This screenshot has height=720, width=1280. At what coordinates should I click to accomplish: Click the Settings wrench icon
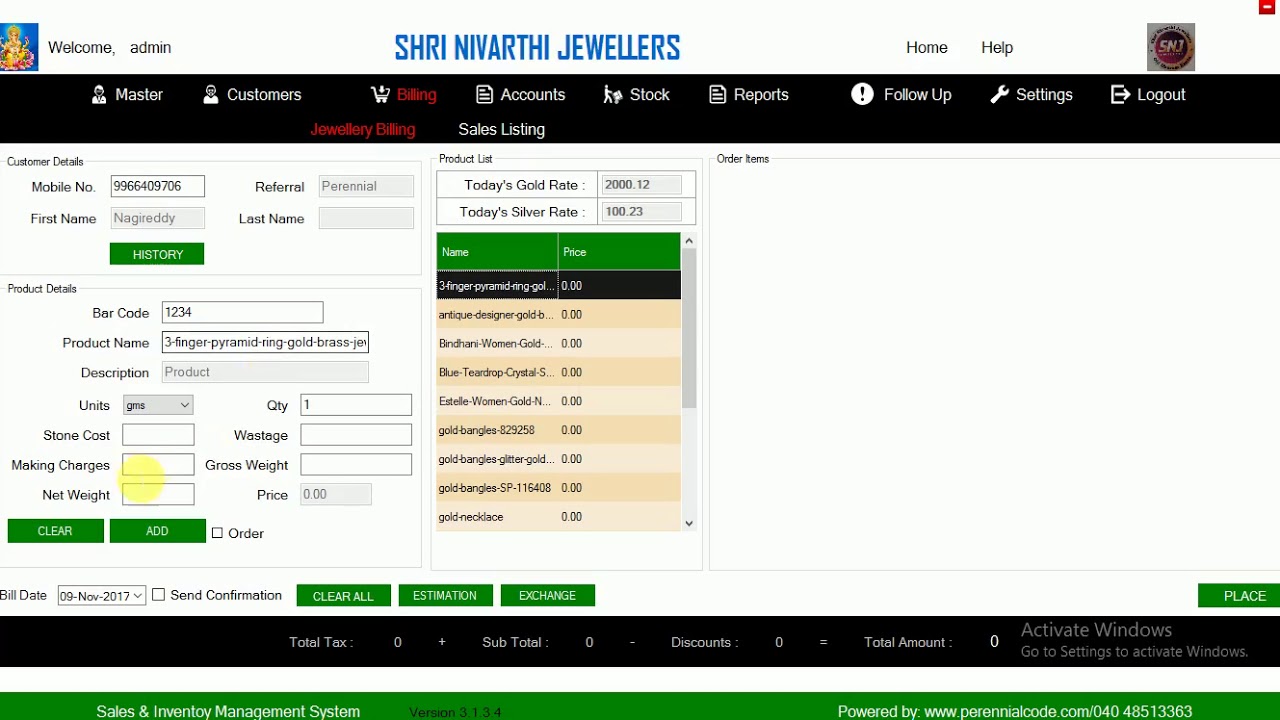pos(999,95)
